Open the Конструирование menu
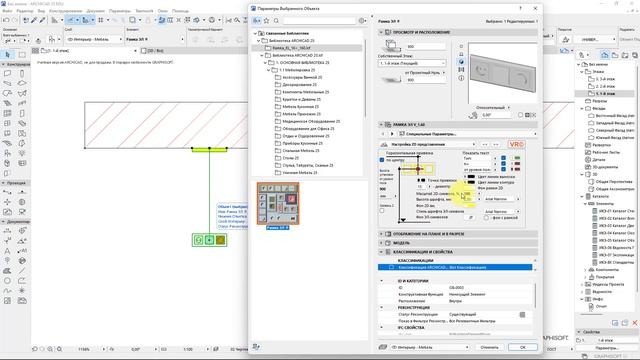The height and width of the screenshot is (360, 640). 65,11
